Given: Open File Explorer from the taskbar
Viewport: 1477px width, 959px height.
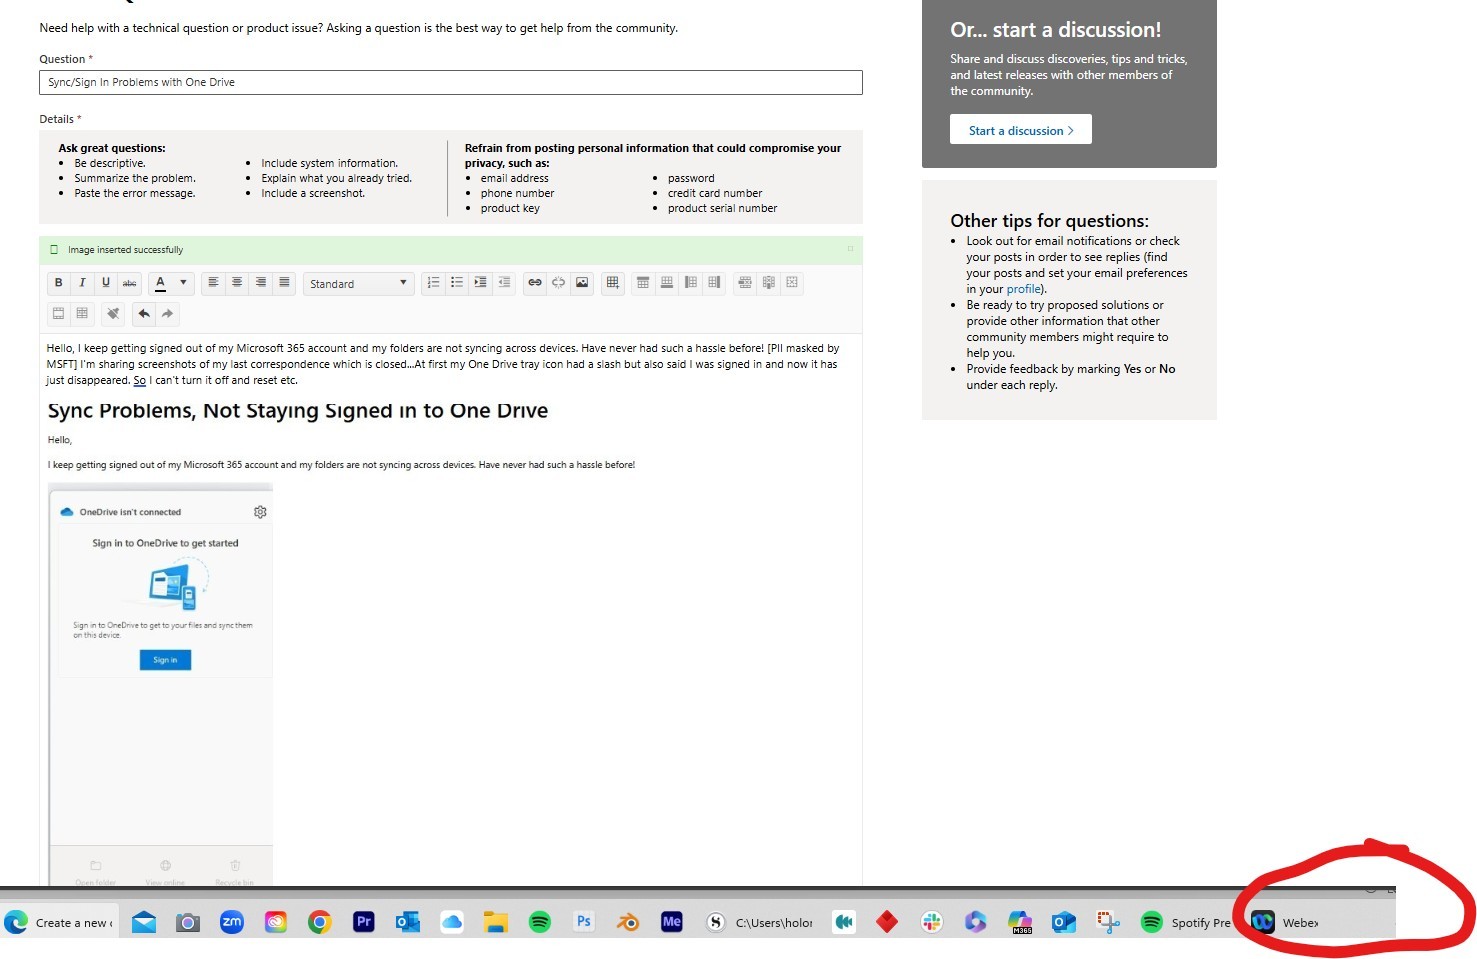Looking at the screenshot, I should (496, 922).
